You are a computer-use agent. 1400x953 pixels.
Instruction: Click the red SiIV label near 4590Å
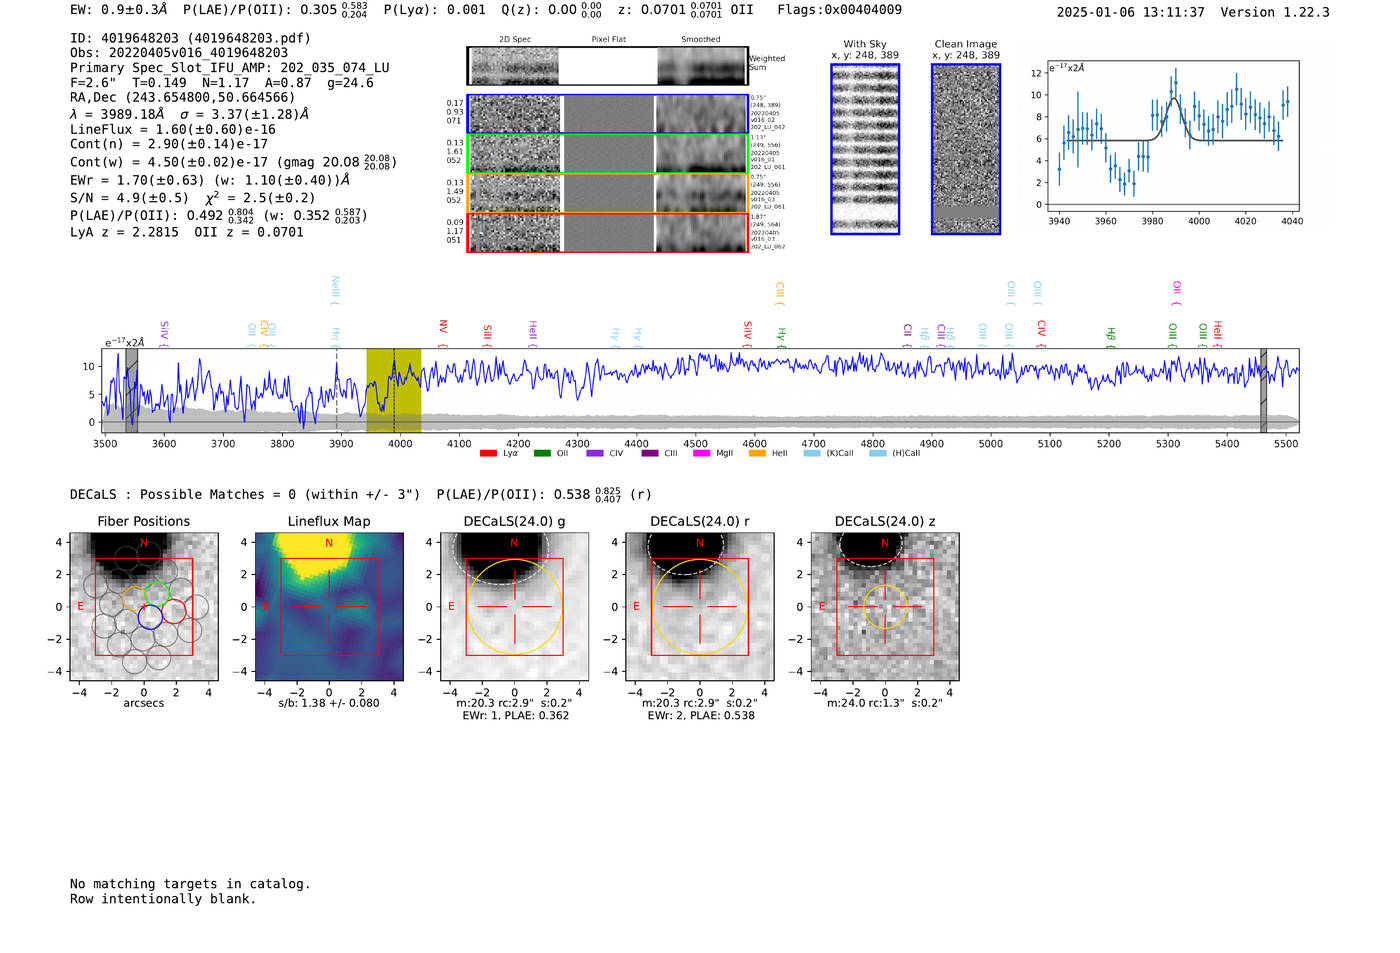click(747, 333)
